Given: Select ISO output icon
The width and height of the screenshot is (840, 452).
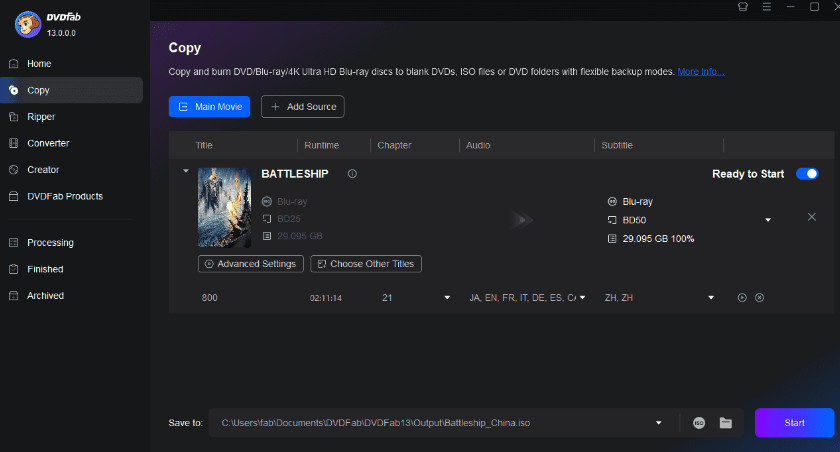Looking at the screenshot, I should (x=699, y=423).
